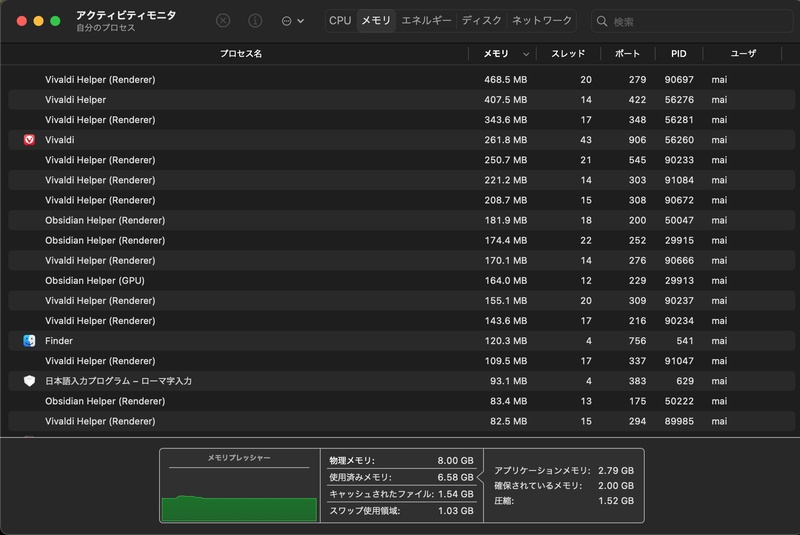The width and height of the screenshot is (800, 535).
Task: Click the magnifier icon in search field
Action: point(602,21)
